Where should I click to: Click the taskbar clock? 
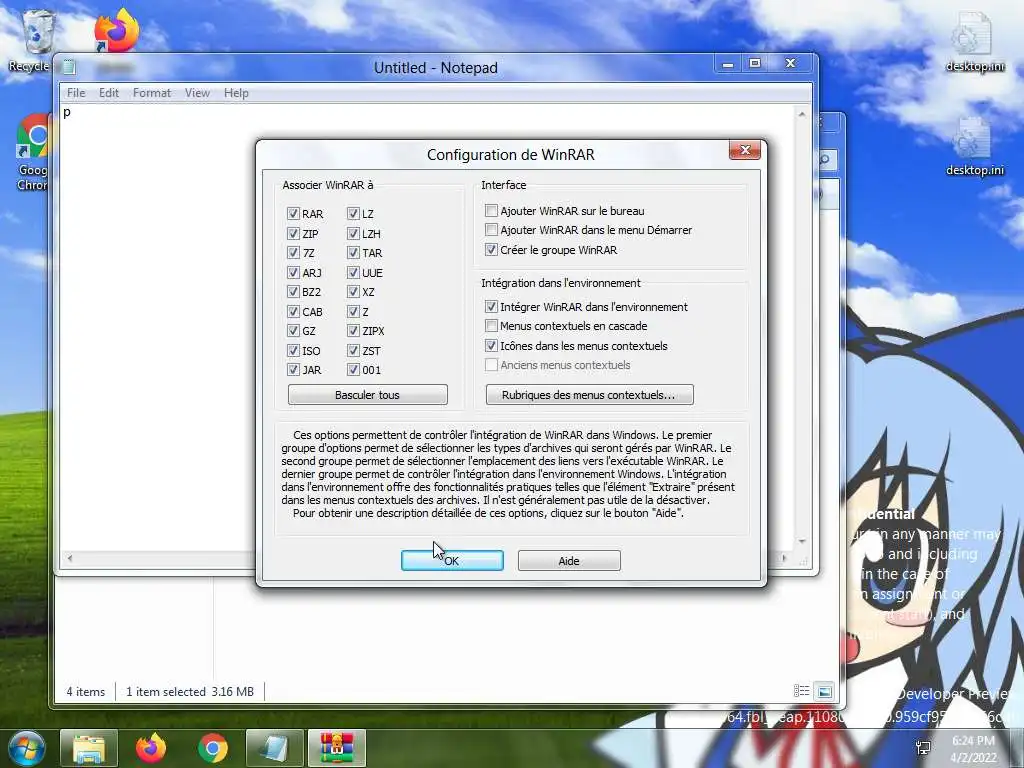[973, 748]
